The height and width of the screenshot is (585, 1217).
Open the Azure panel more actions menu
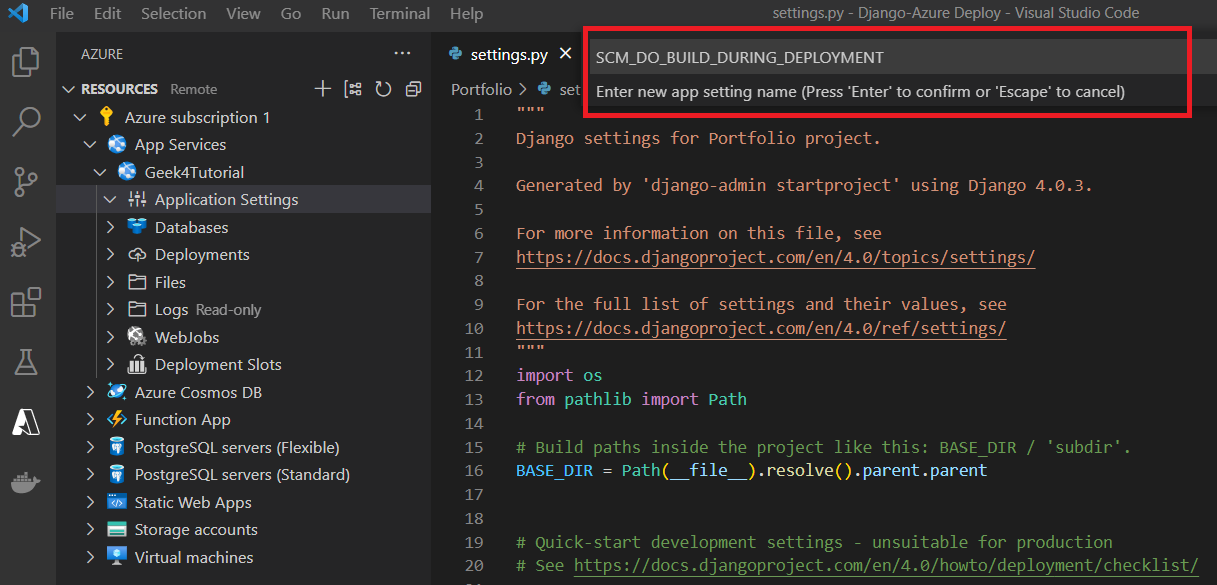[402, 53]
